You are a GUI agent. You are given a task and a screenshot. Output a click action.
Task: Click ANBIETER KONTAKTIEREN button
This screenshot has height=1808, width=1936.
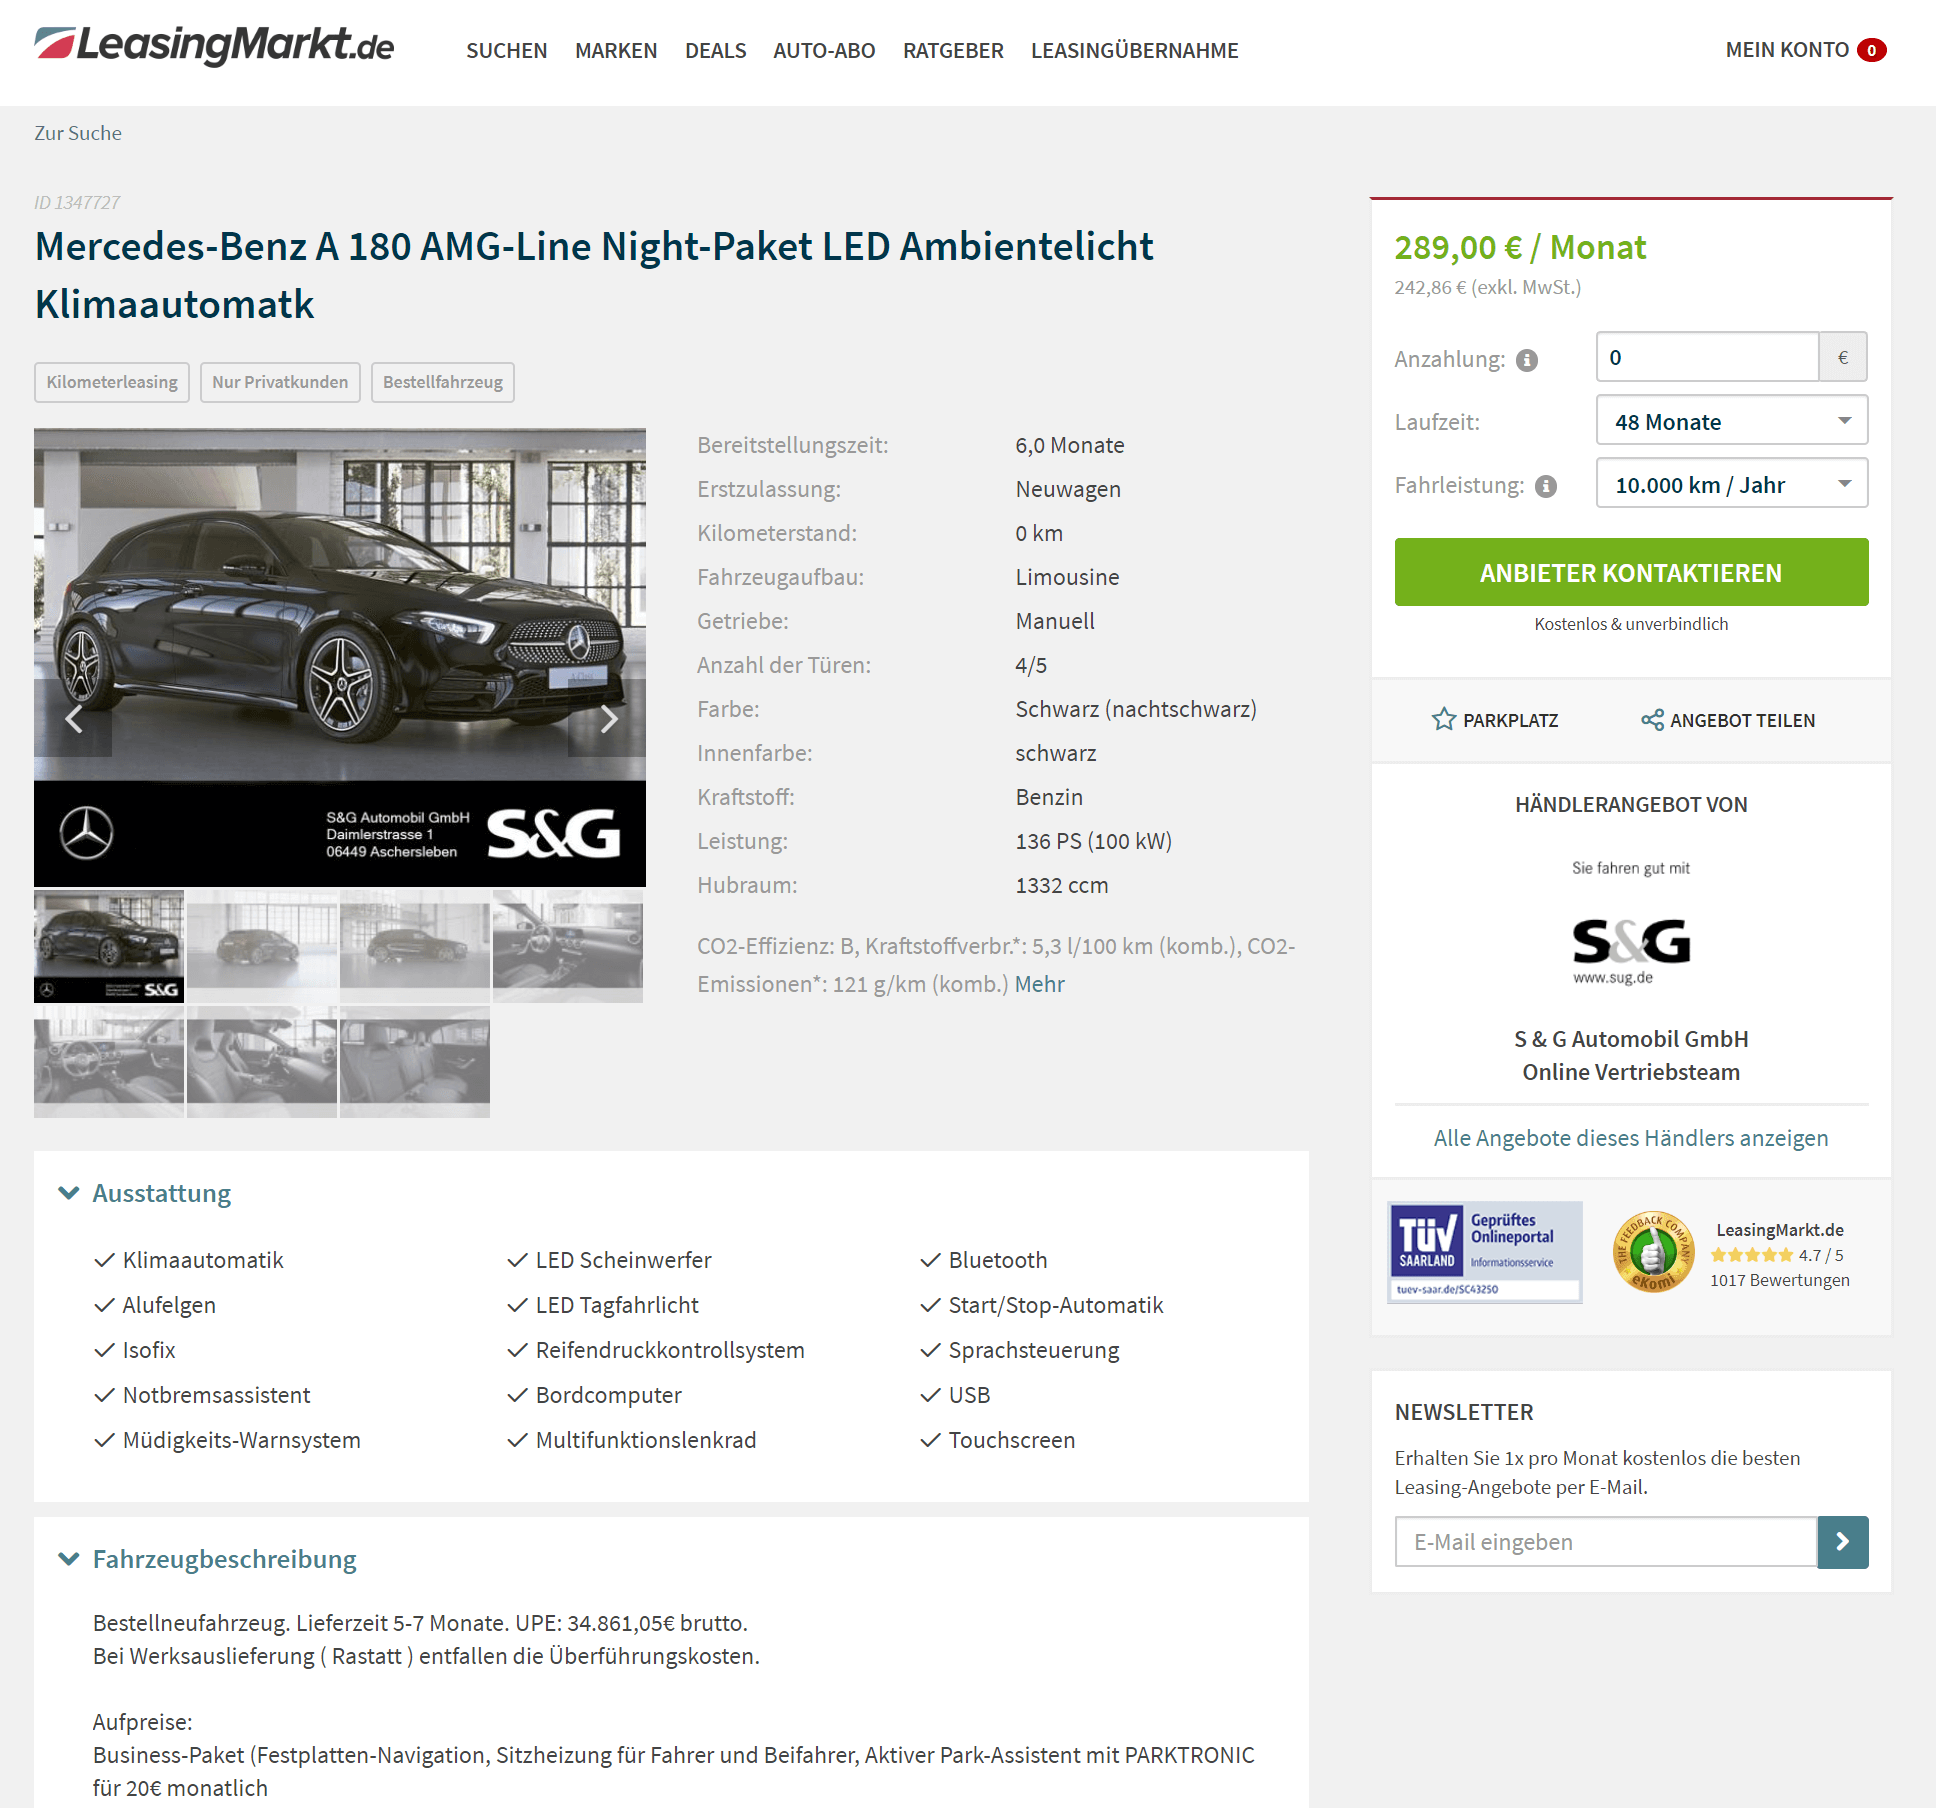(1631, 572)
